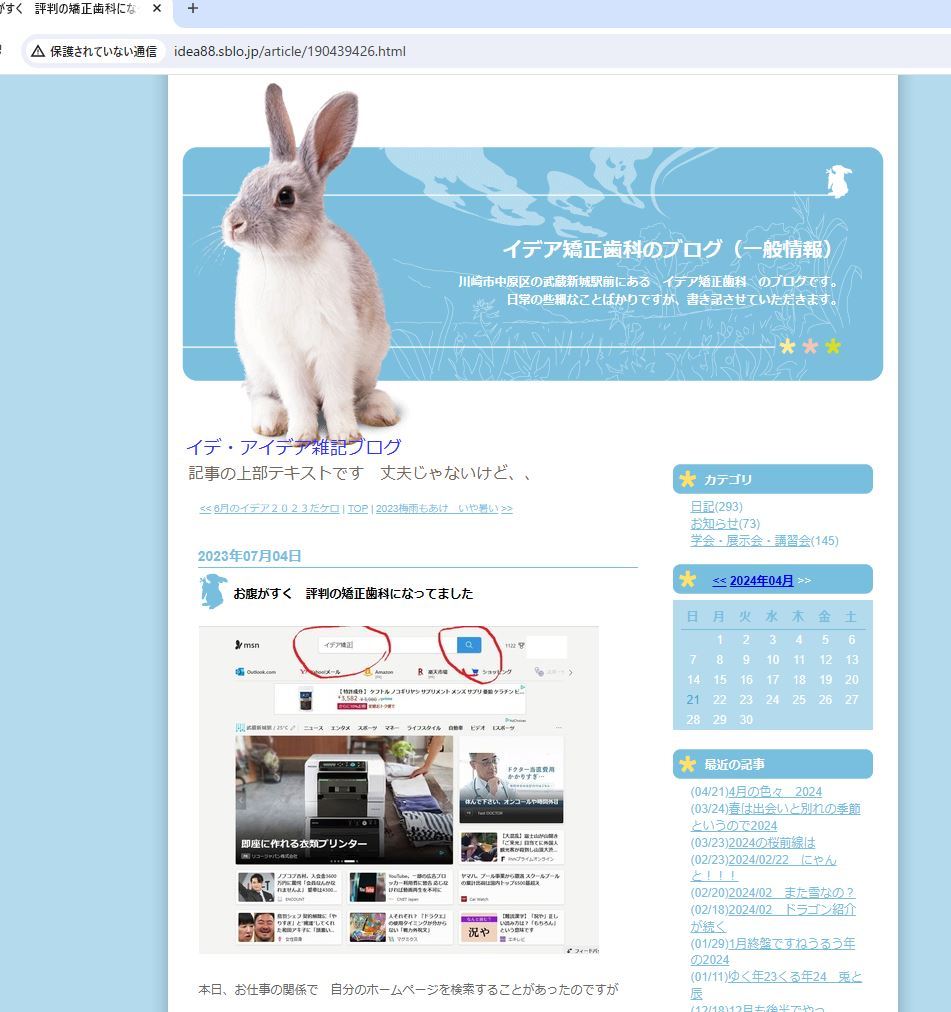The height and width of the screenshot is (1012, 951).
Task: Open recent article 2024/02 ドラゴン紹介が続く
Action: coord(773,918)
